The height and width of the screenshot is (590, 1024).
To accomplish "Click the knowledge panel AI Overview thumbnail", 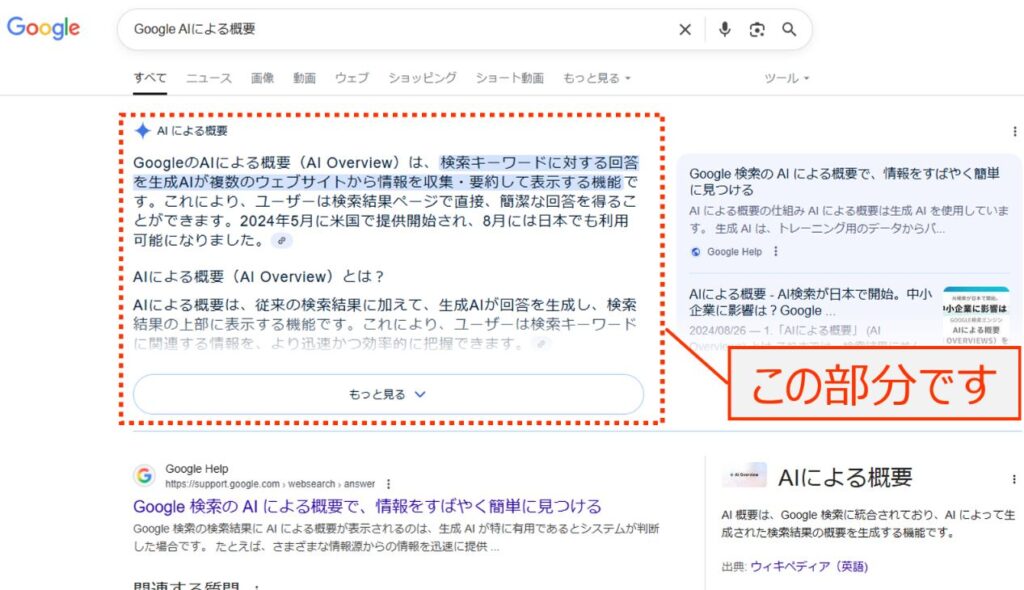I will point(744,475).
